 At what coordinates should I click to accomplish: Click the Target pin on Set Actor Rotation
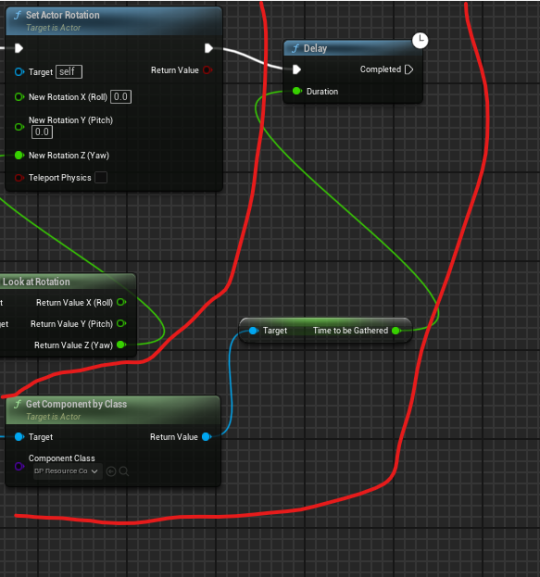click(x=19, y=72)
